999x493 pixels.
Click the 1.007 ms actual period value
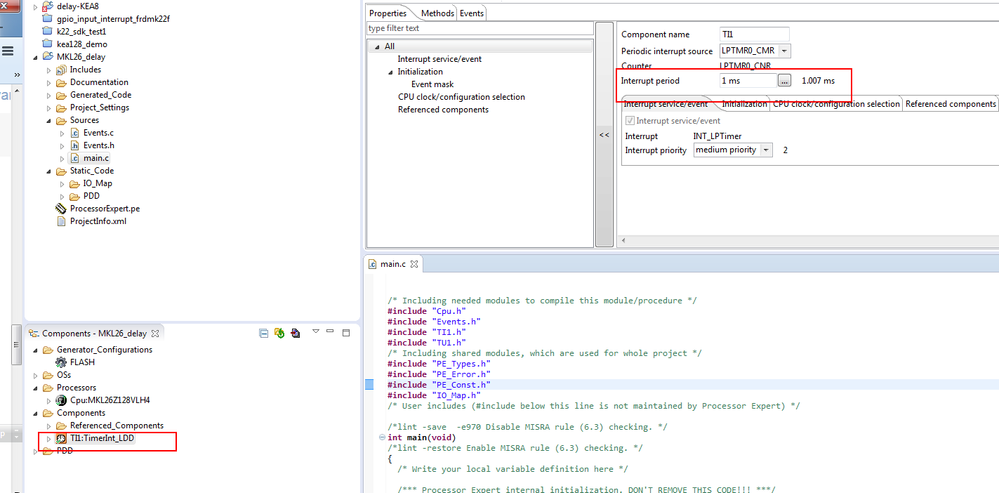point(817,81)
